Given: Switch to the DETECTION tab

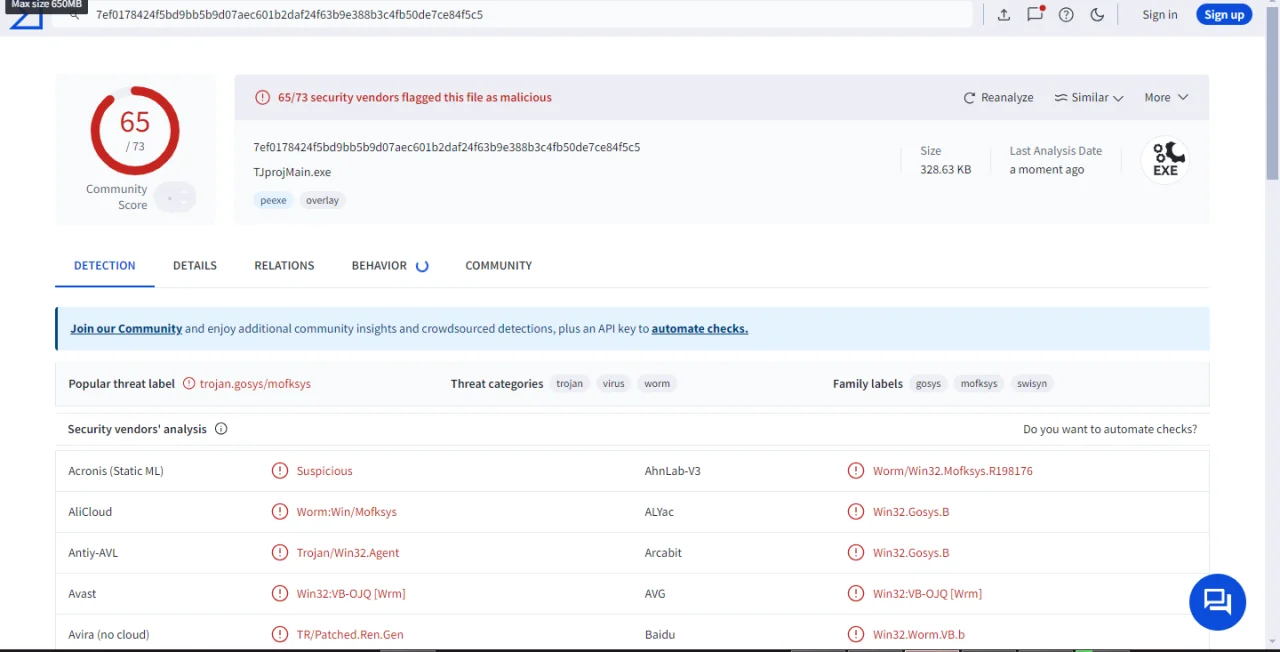Looking at the screenshot, I should pos(105,266).
